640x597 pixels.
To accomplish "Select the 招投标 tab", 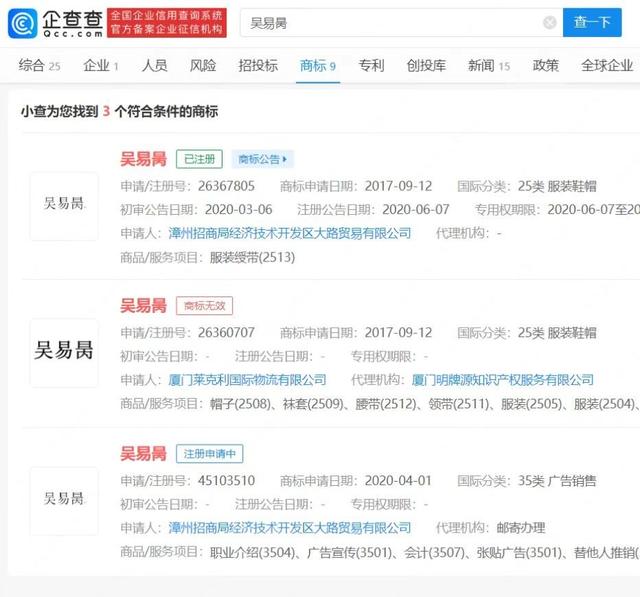I will click(258, 66).
